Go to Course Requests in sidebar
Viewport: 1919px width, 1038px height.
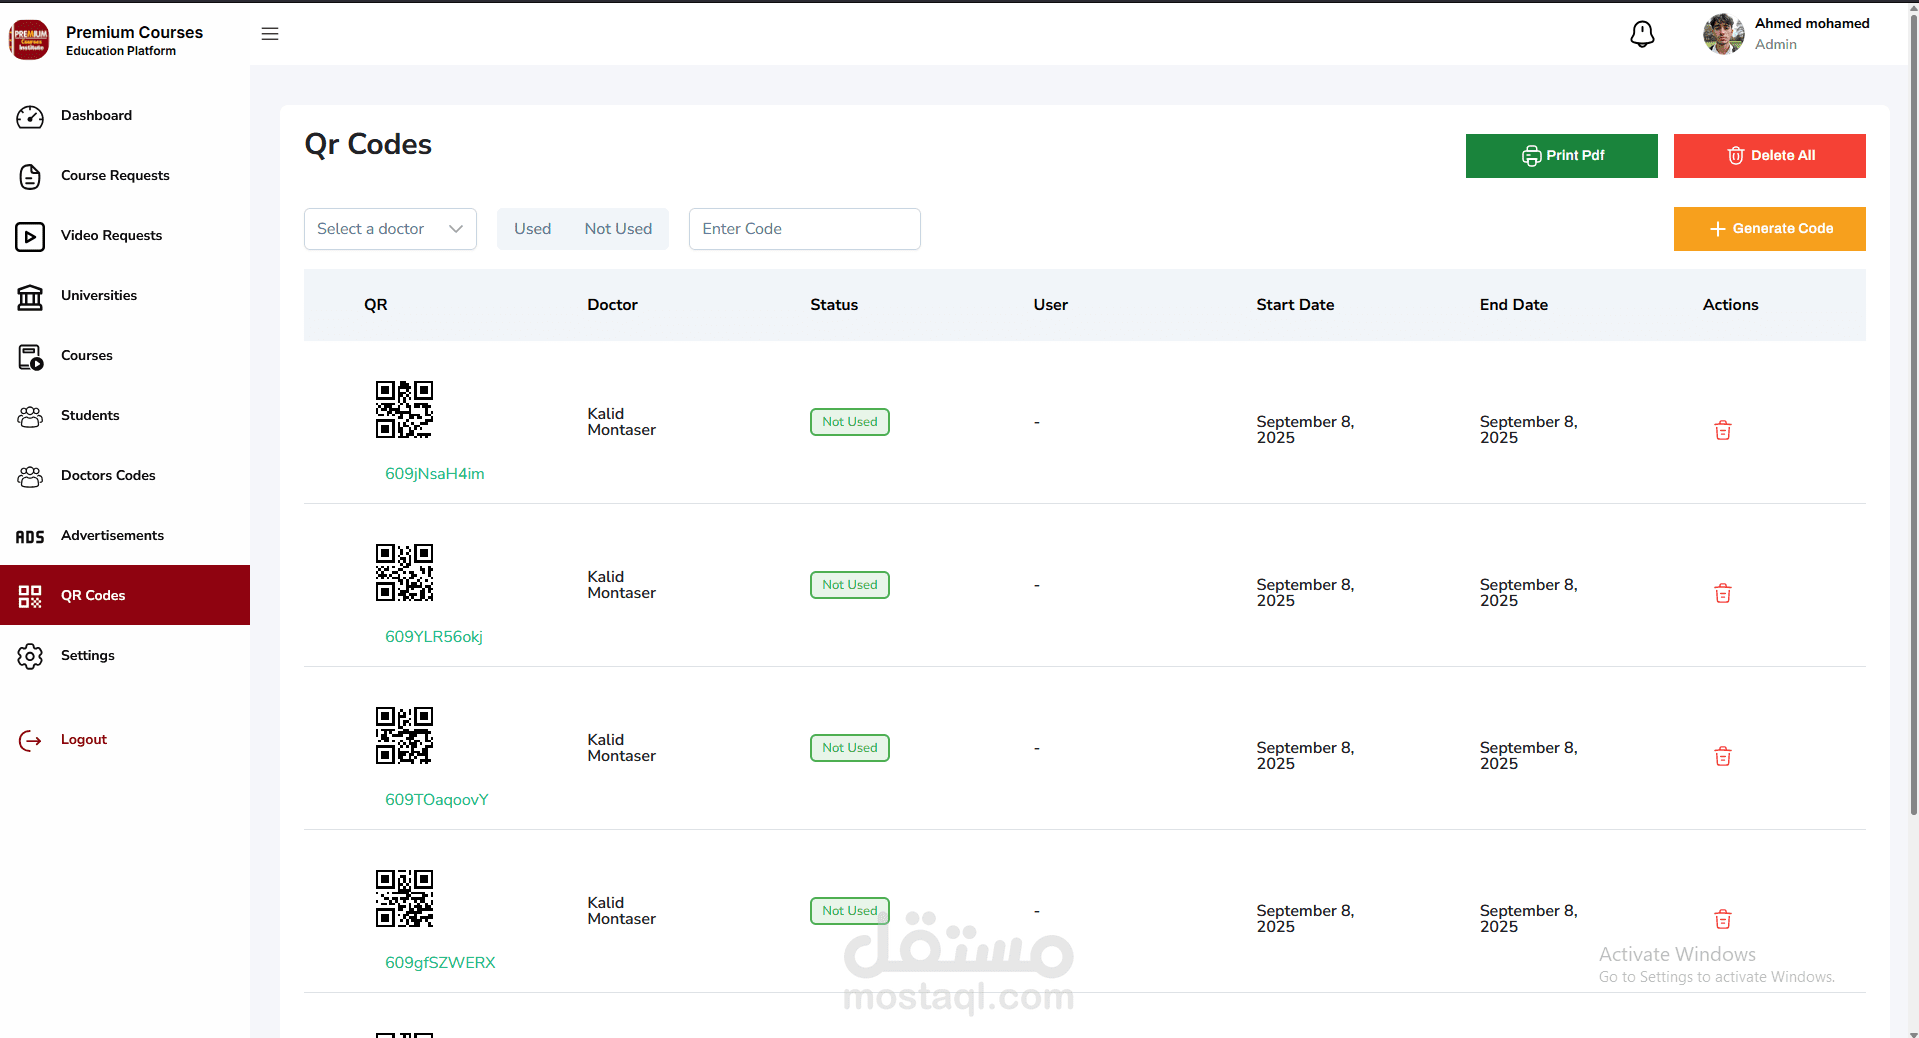(x=125, y=176)
